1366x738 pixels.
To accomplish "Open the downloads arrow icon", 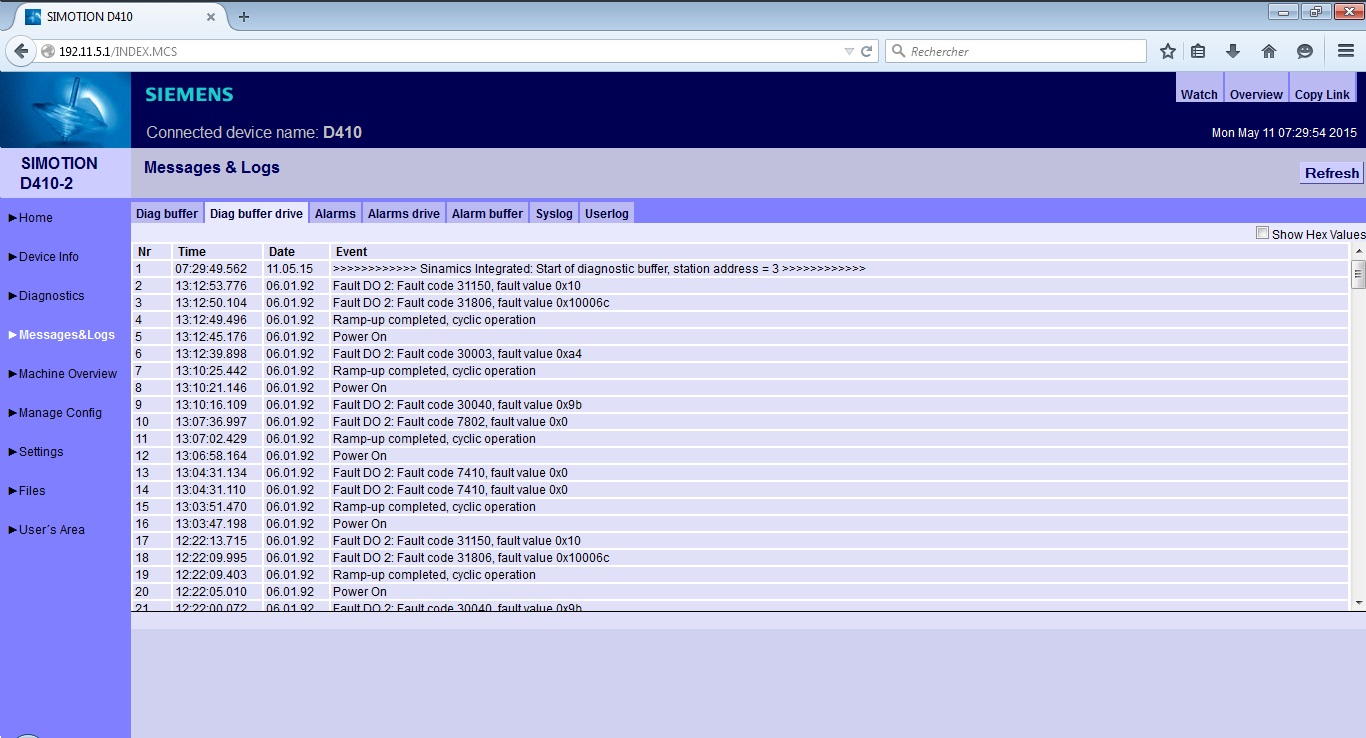I will tap(1233, 51).
